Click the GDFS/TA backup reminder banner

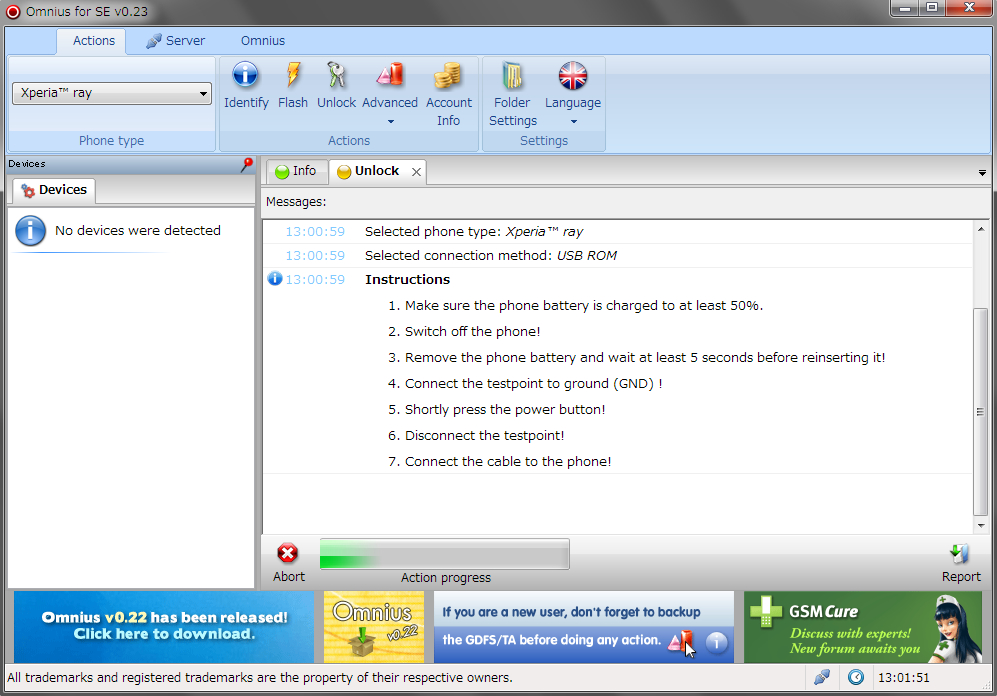tap(584, 627)
